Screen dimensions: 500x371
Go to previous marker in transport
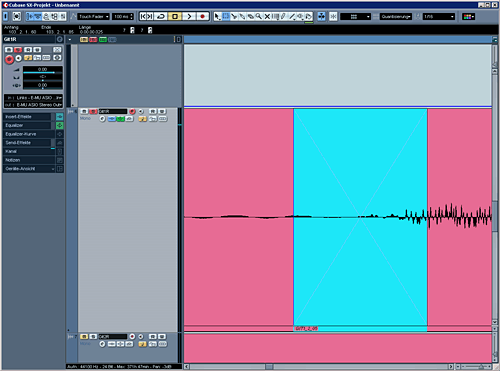pyautogui.click(x=143, y=16)
